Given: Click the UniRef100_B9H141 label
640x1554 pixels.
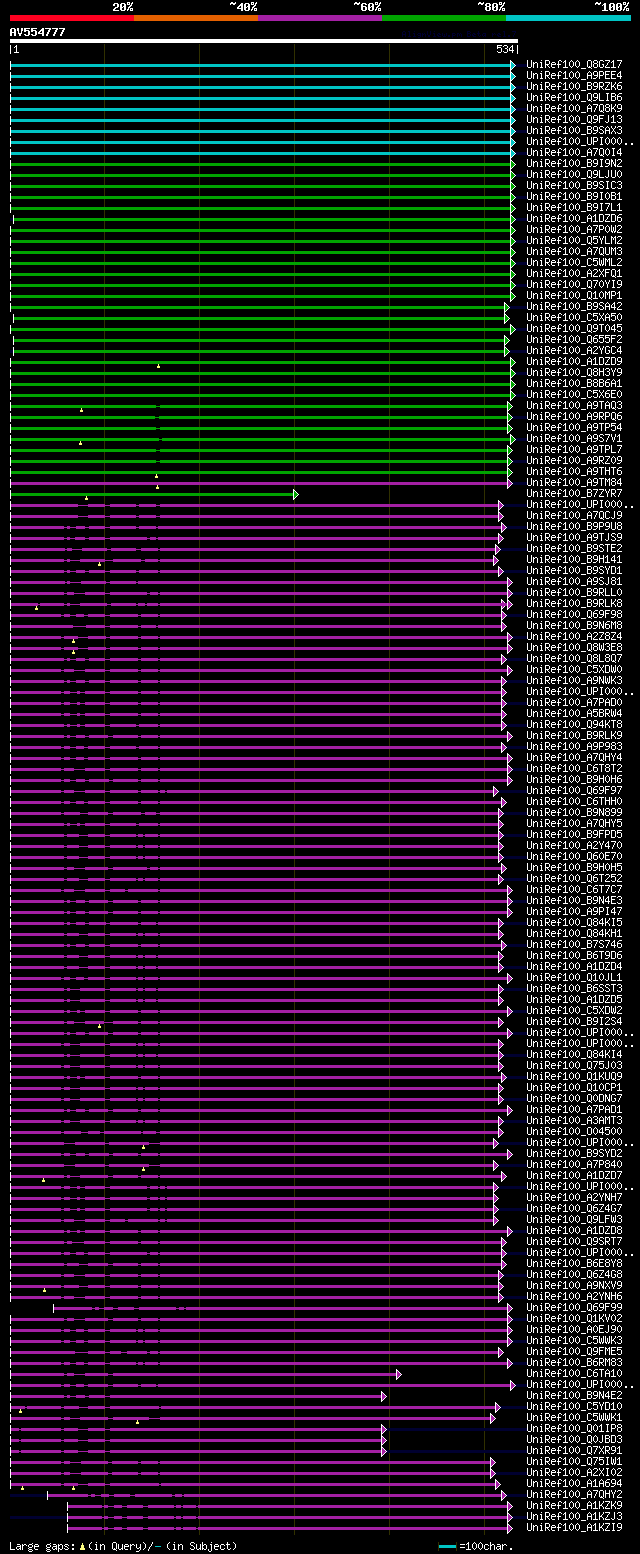Looking at the screenshot, I should [574, 559].
